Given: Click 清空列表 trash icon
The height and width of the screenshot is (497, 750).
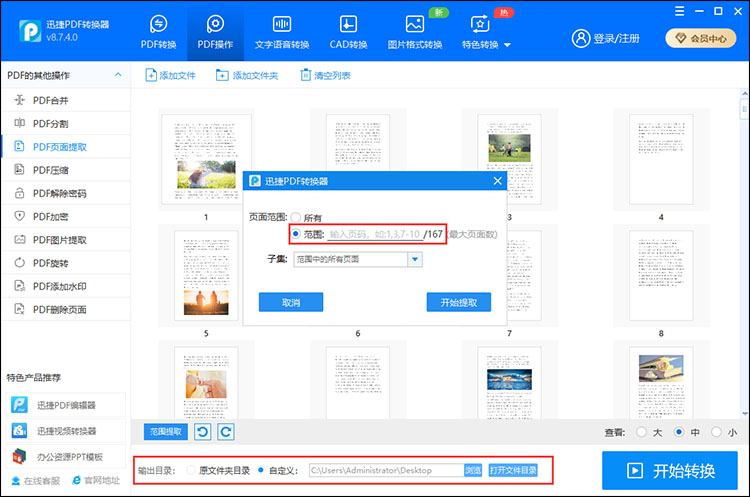Looking at the screenshot, I should click(x=305, y=75).
